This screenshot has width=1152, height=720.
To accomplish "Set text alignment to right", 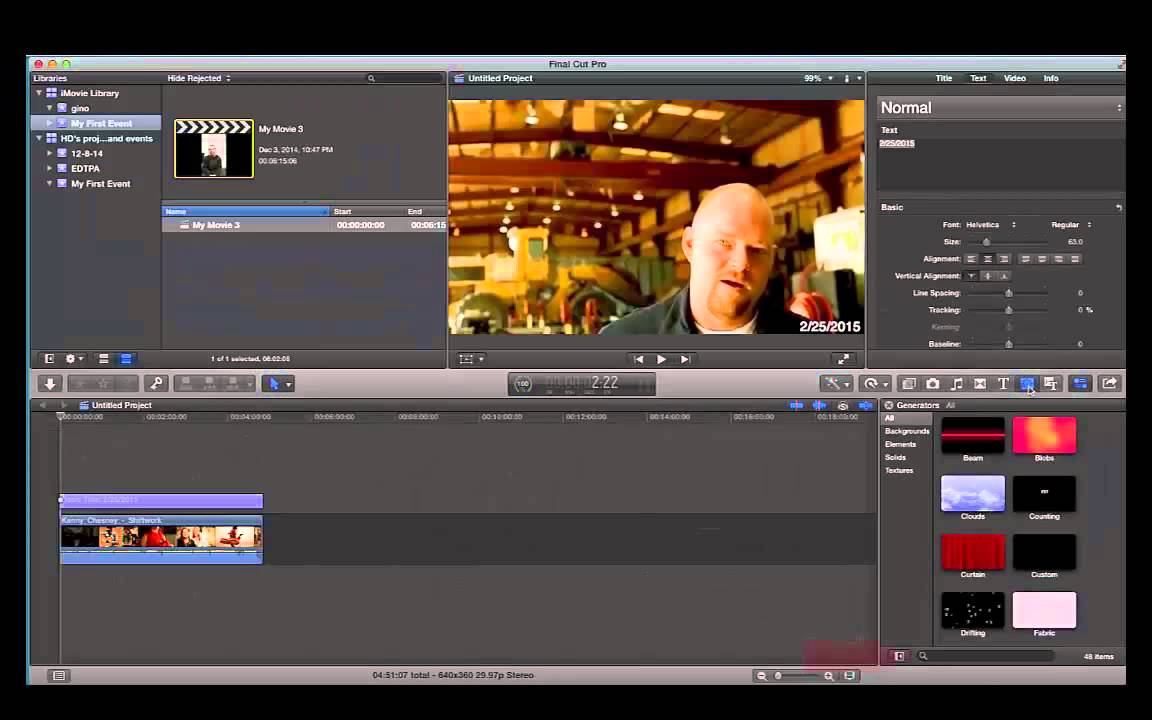I will click(1004, 259).
